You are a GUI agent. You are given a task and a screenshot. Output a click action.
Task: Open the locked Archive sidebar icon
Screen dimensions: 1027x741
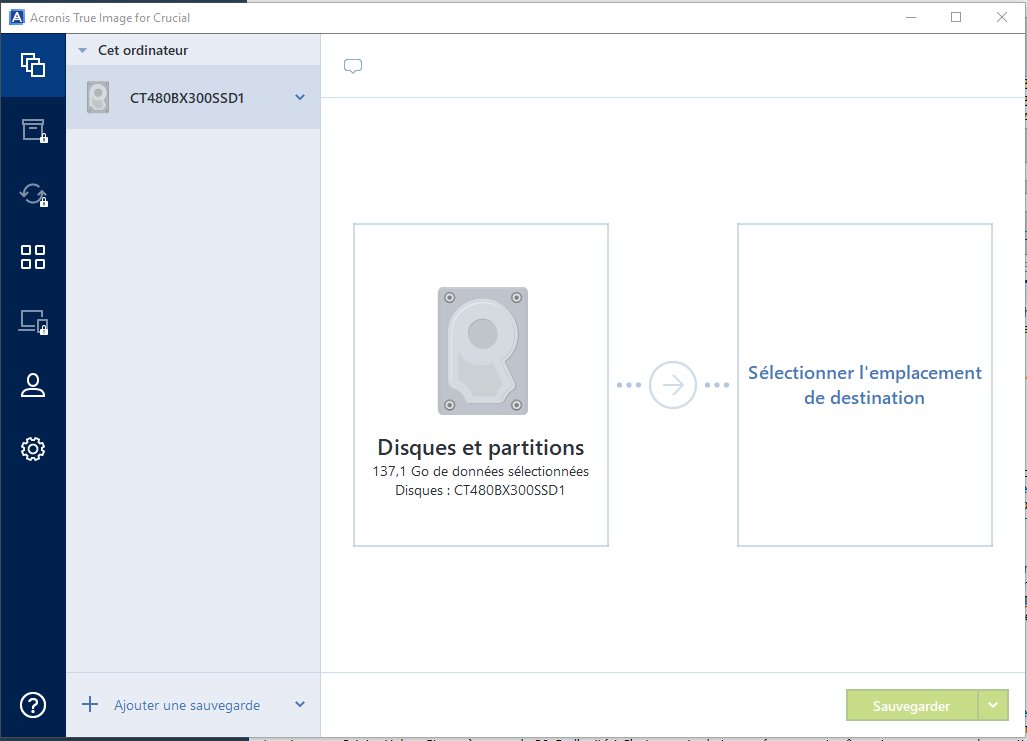click(33, 130)
